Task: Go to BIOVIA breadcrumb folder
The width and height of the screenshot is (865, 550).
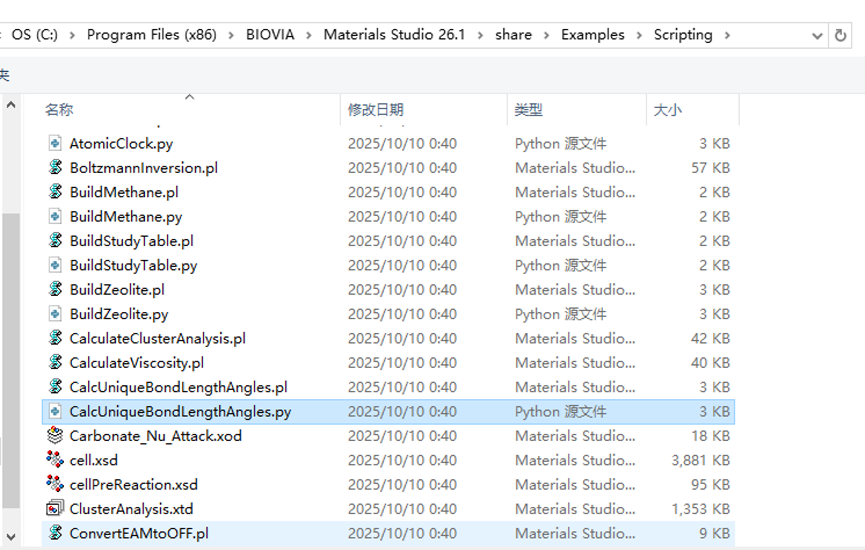Action: point(270,35)
